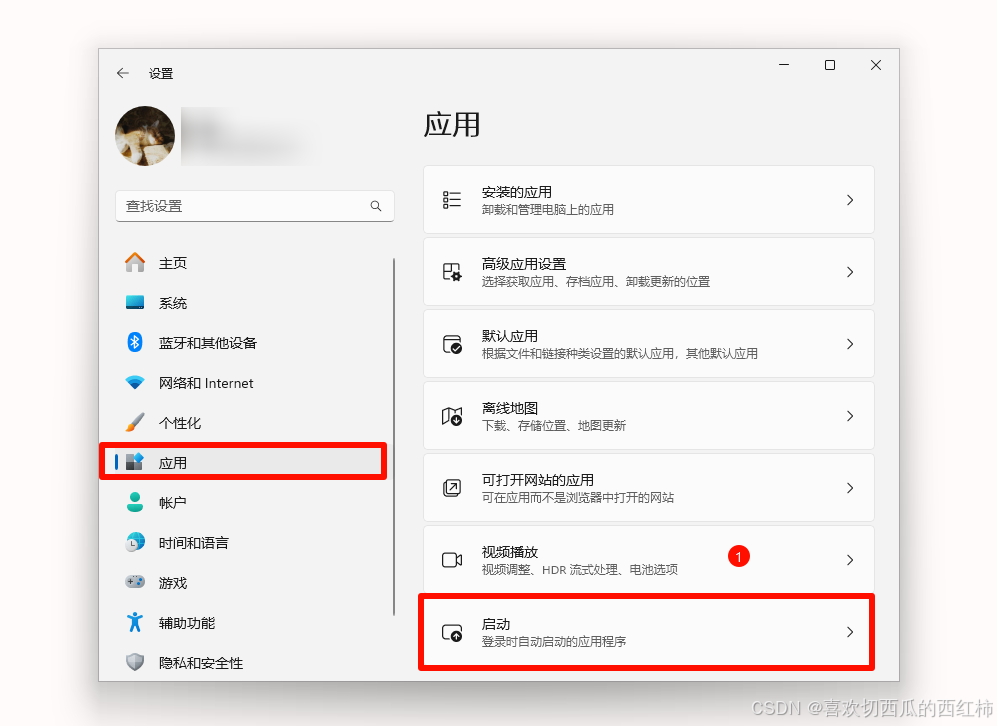This screenshot has width=997, height=726.
Task: Click the magnifier search icon
Action: click(376, 206)
